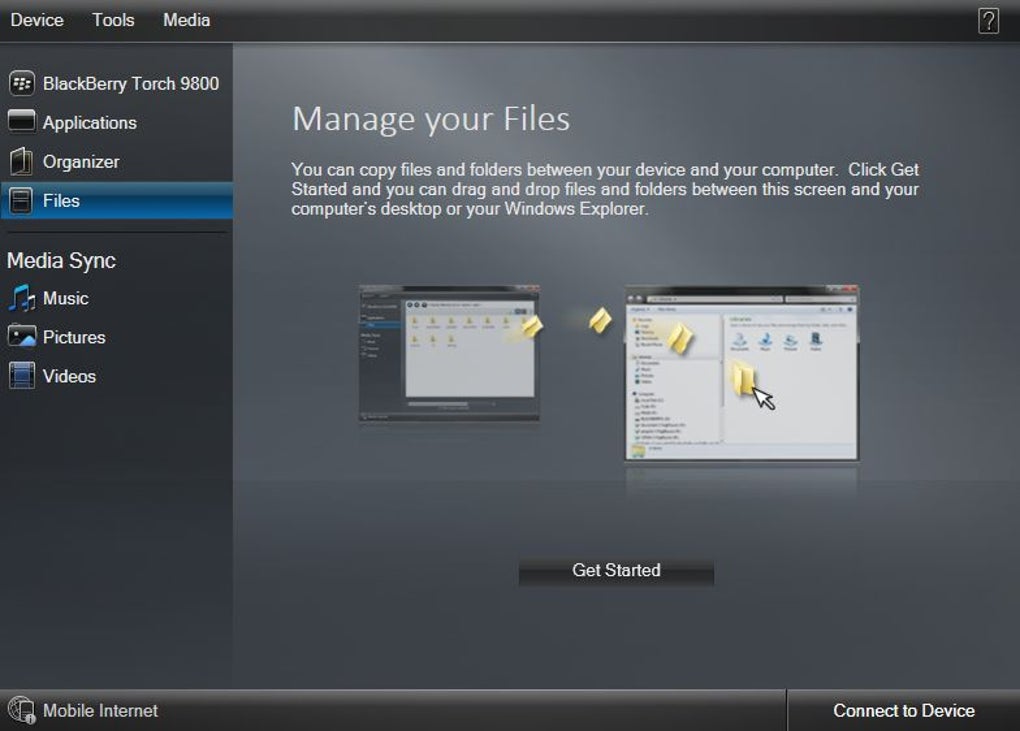Image resolution: width=1020 pixels, height=731 pixels.
Task: Select BlackBerry Torch 9800 label
Action: 131,84
